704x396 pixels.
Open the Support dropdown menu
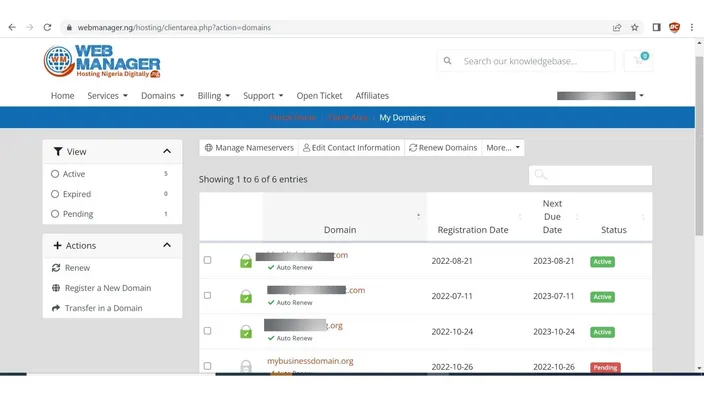[x=263, y=96]
